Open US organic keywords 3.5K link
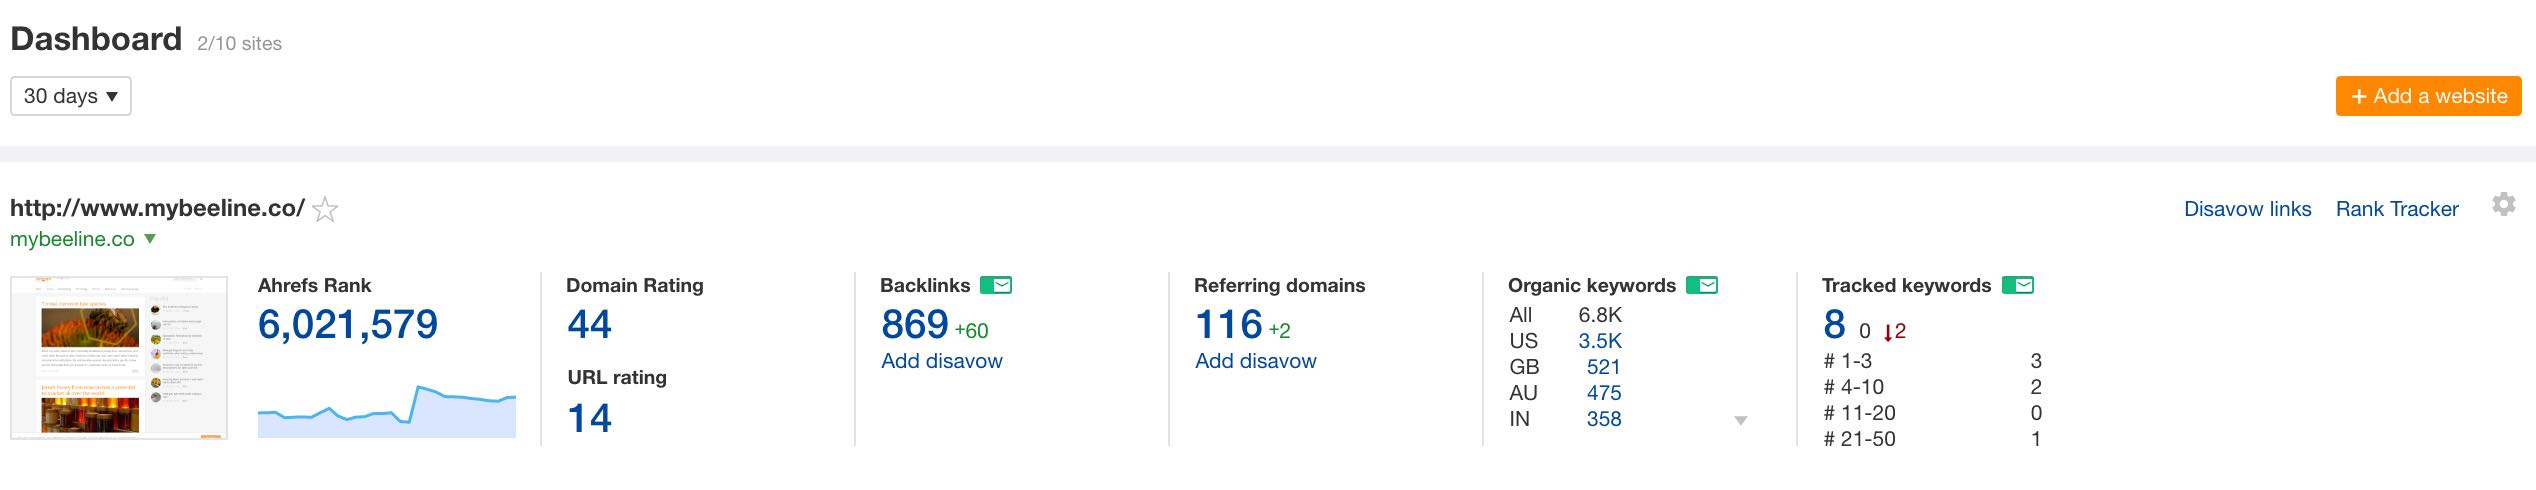 (x=1600, y=341)
